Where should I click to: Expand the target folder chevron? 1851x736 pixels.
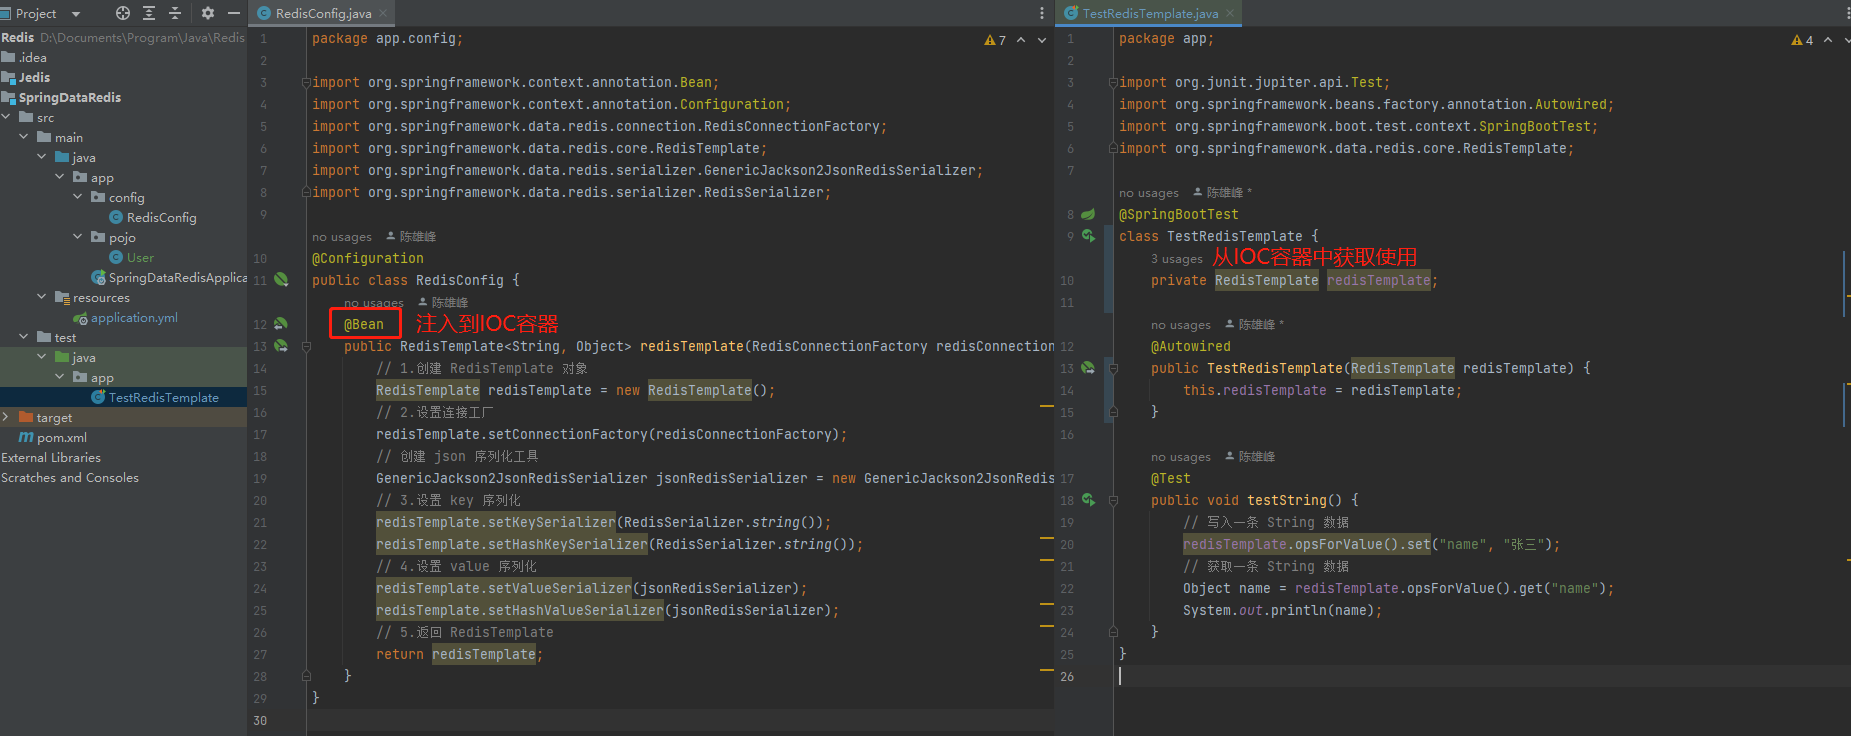pos(6,417)
